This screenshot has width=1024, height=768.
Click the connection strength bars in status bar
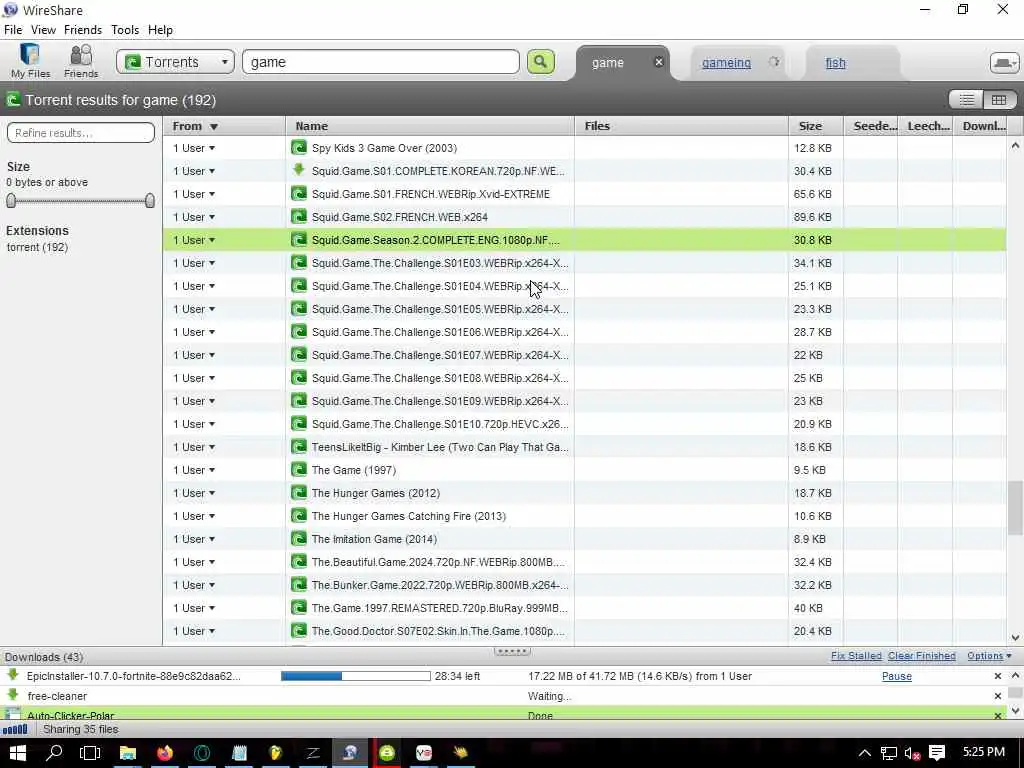click(15, 729)
